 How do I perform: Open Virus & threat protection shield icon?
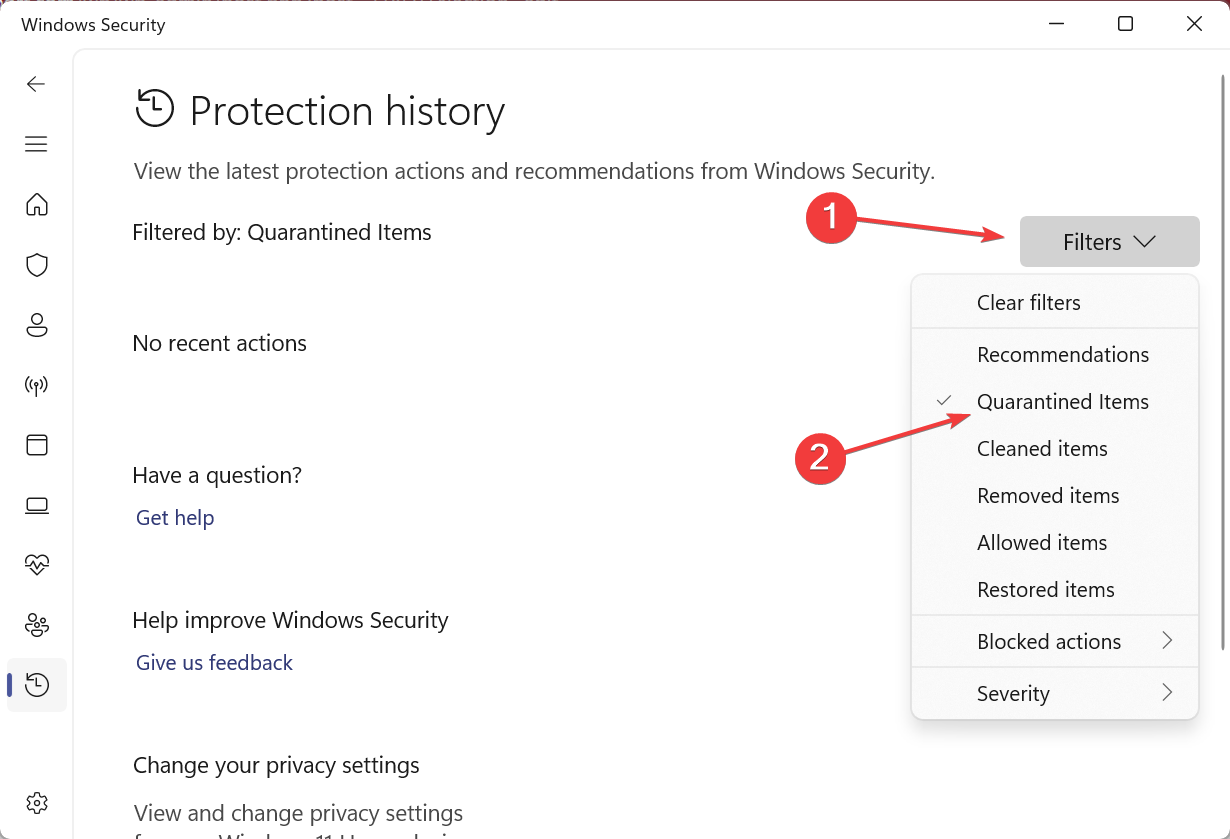click(37, 265)
